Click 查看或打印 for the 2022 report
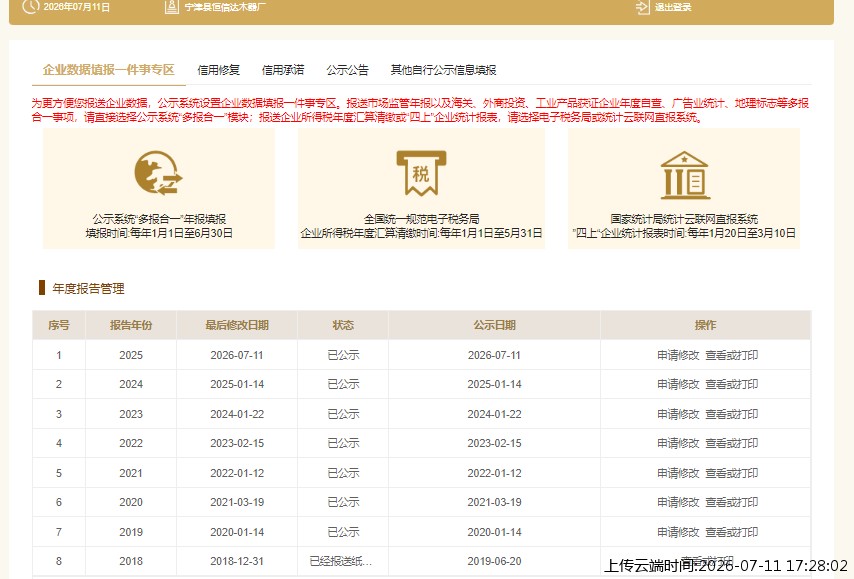Viewport: 854px width, 579px height. (731, 443)
